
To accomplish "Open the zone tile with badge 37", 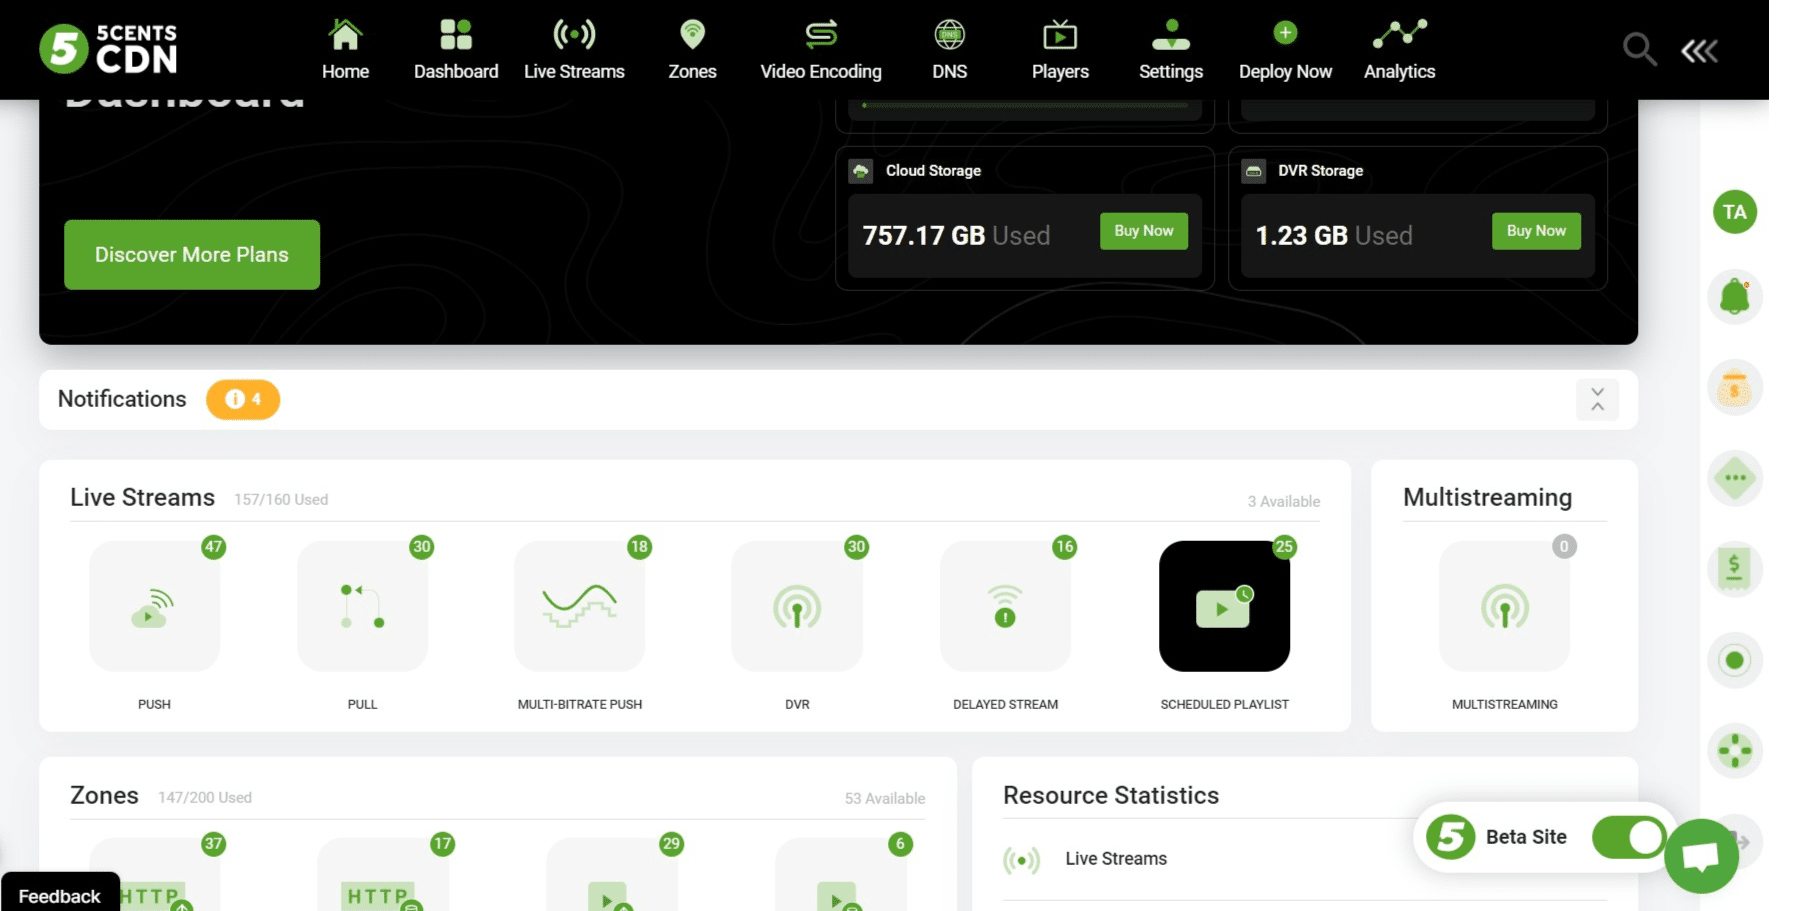I will (x=154, y=875).
